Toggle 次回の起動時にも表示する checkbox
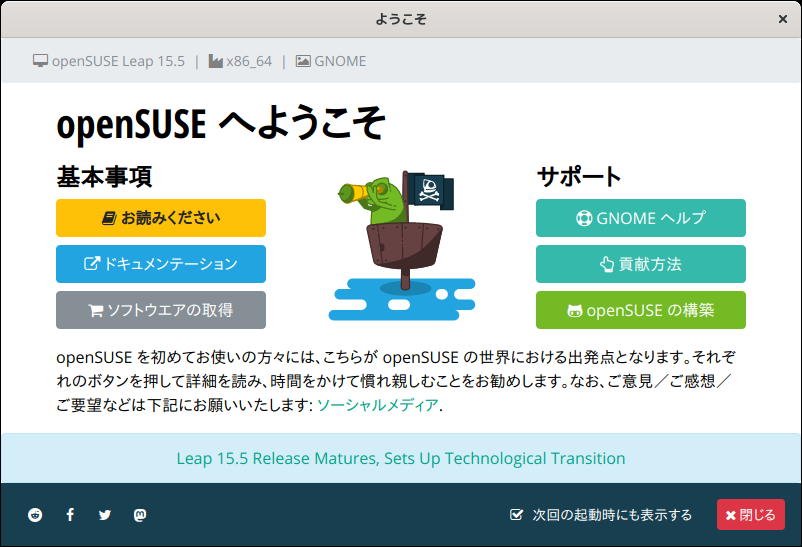This screenshot has height=547, width=802. (x=517, y=515)
